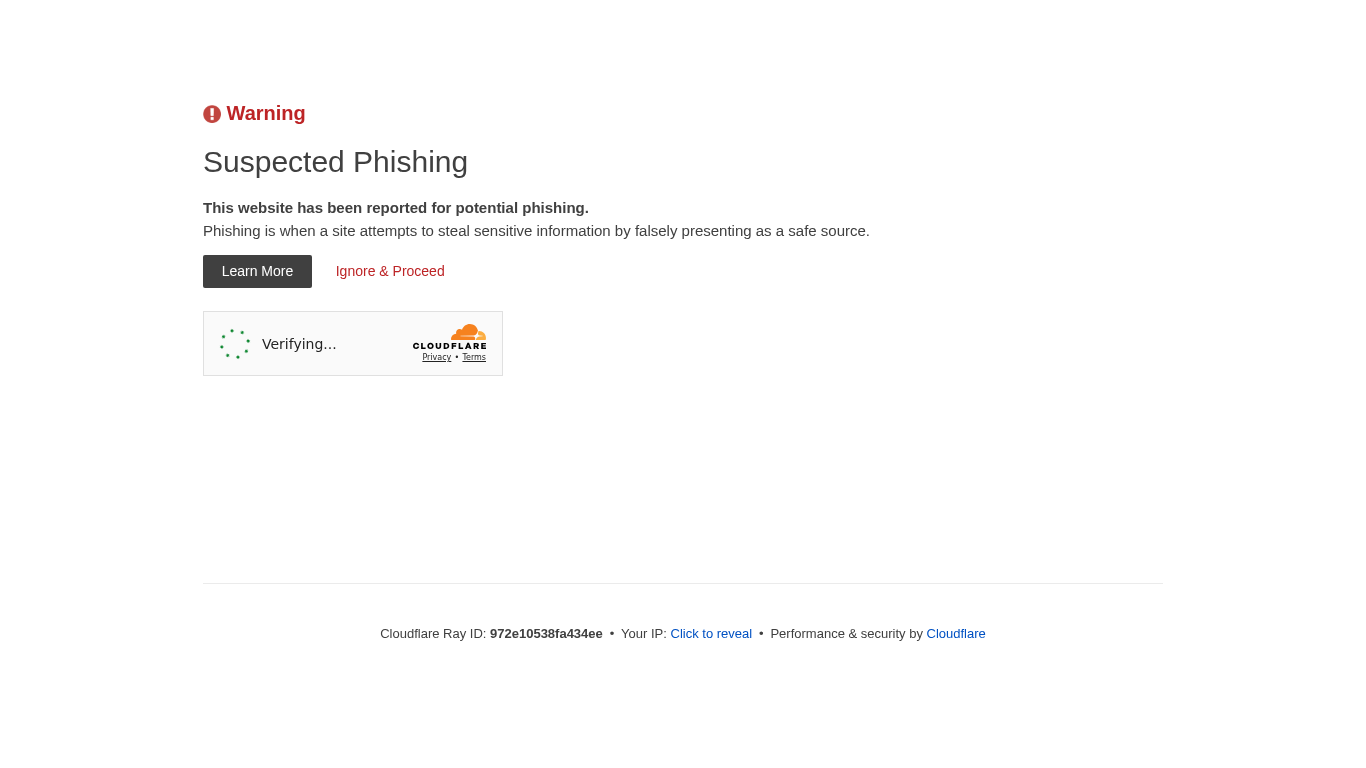Click the bold reported for phishing sentence
The width and height of the screenshot is (1366, 768).
pos(396,208)
